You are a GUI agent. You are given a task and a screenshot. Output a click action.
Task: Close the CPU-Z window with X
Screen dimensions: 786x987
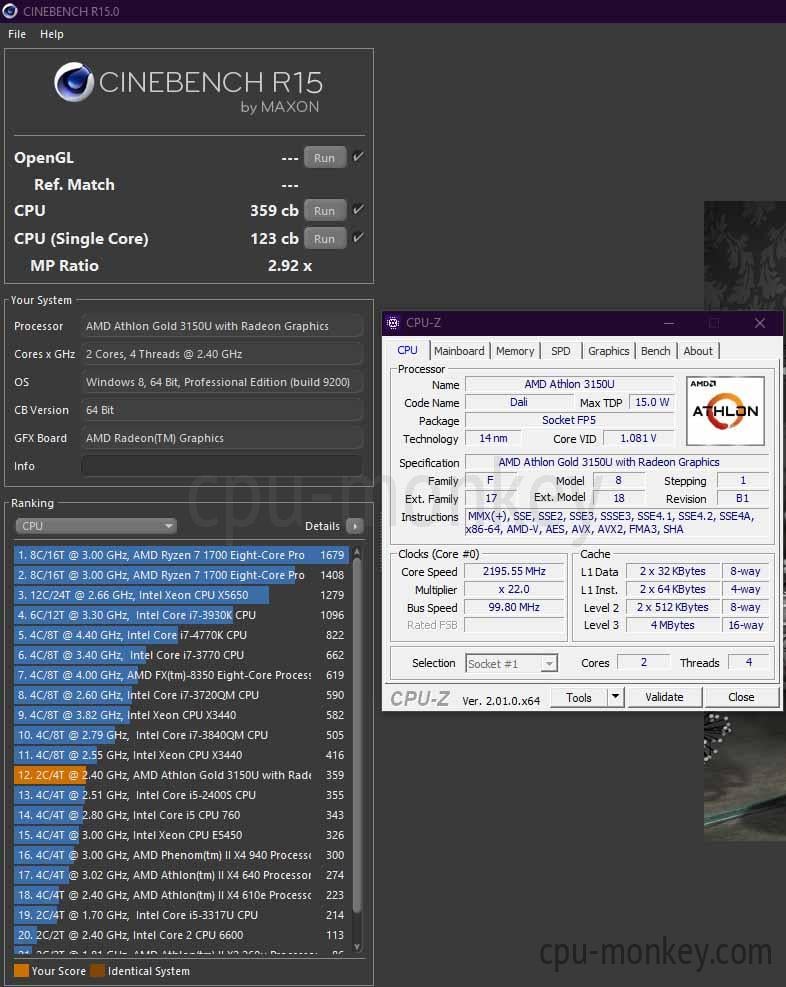(760, 323)
